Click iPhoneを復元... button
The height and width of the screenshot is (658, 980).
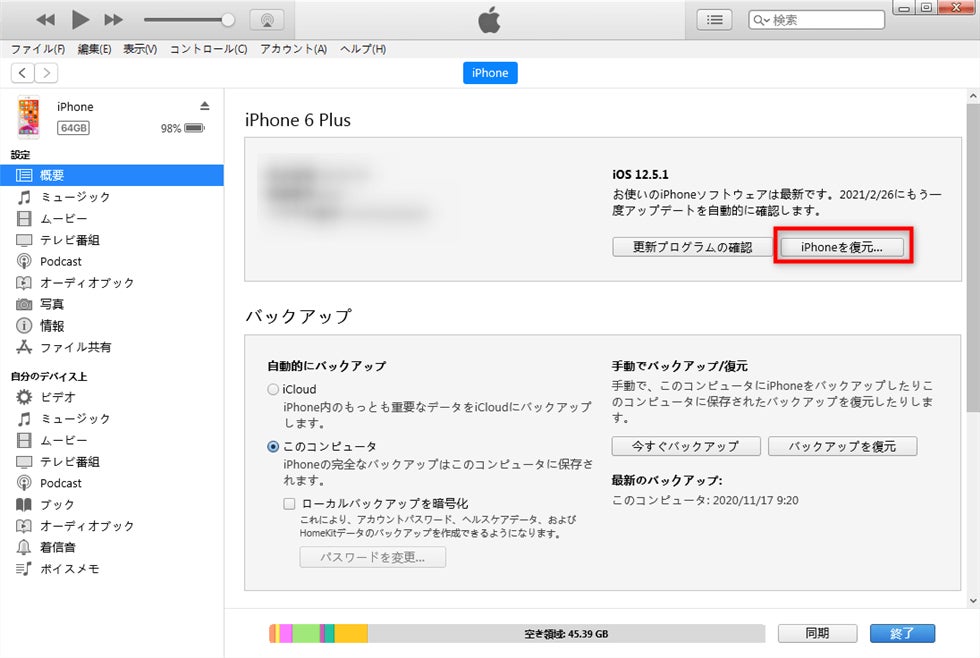(x=841, y=247)
